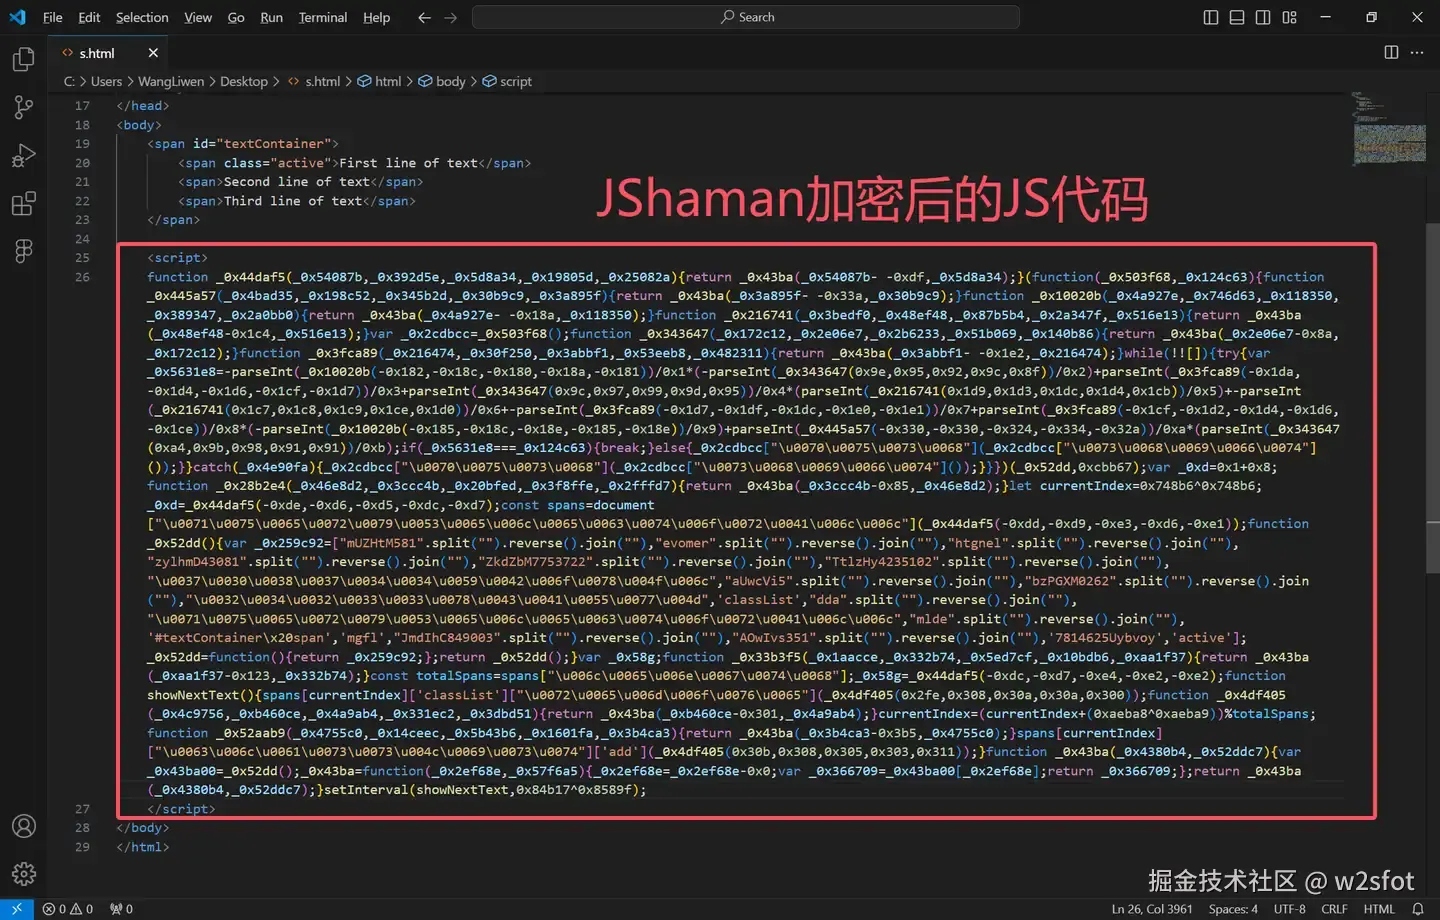Click Ln 26, Col 3961 status item
This screenshot has height=920, width=1440.
[x=1152, y=909]
